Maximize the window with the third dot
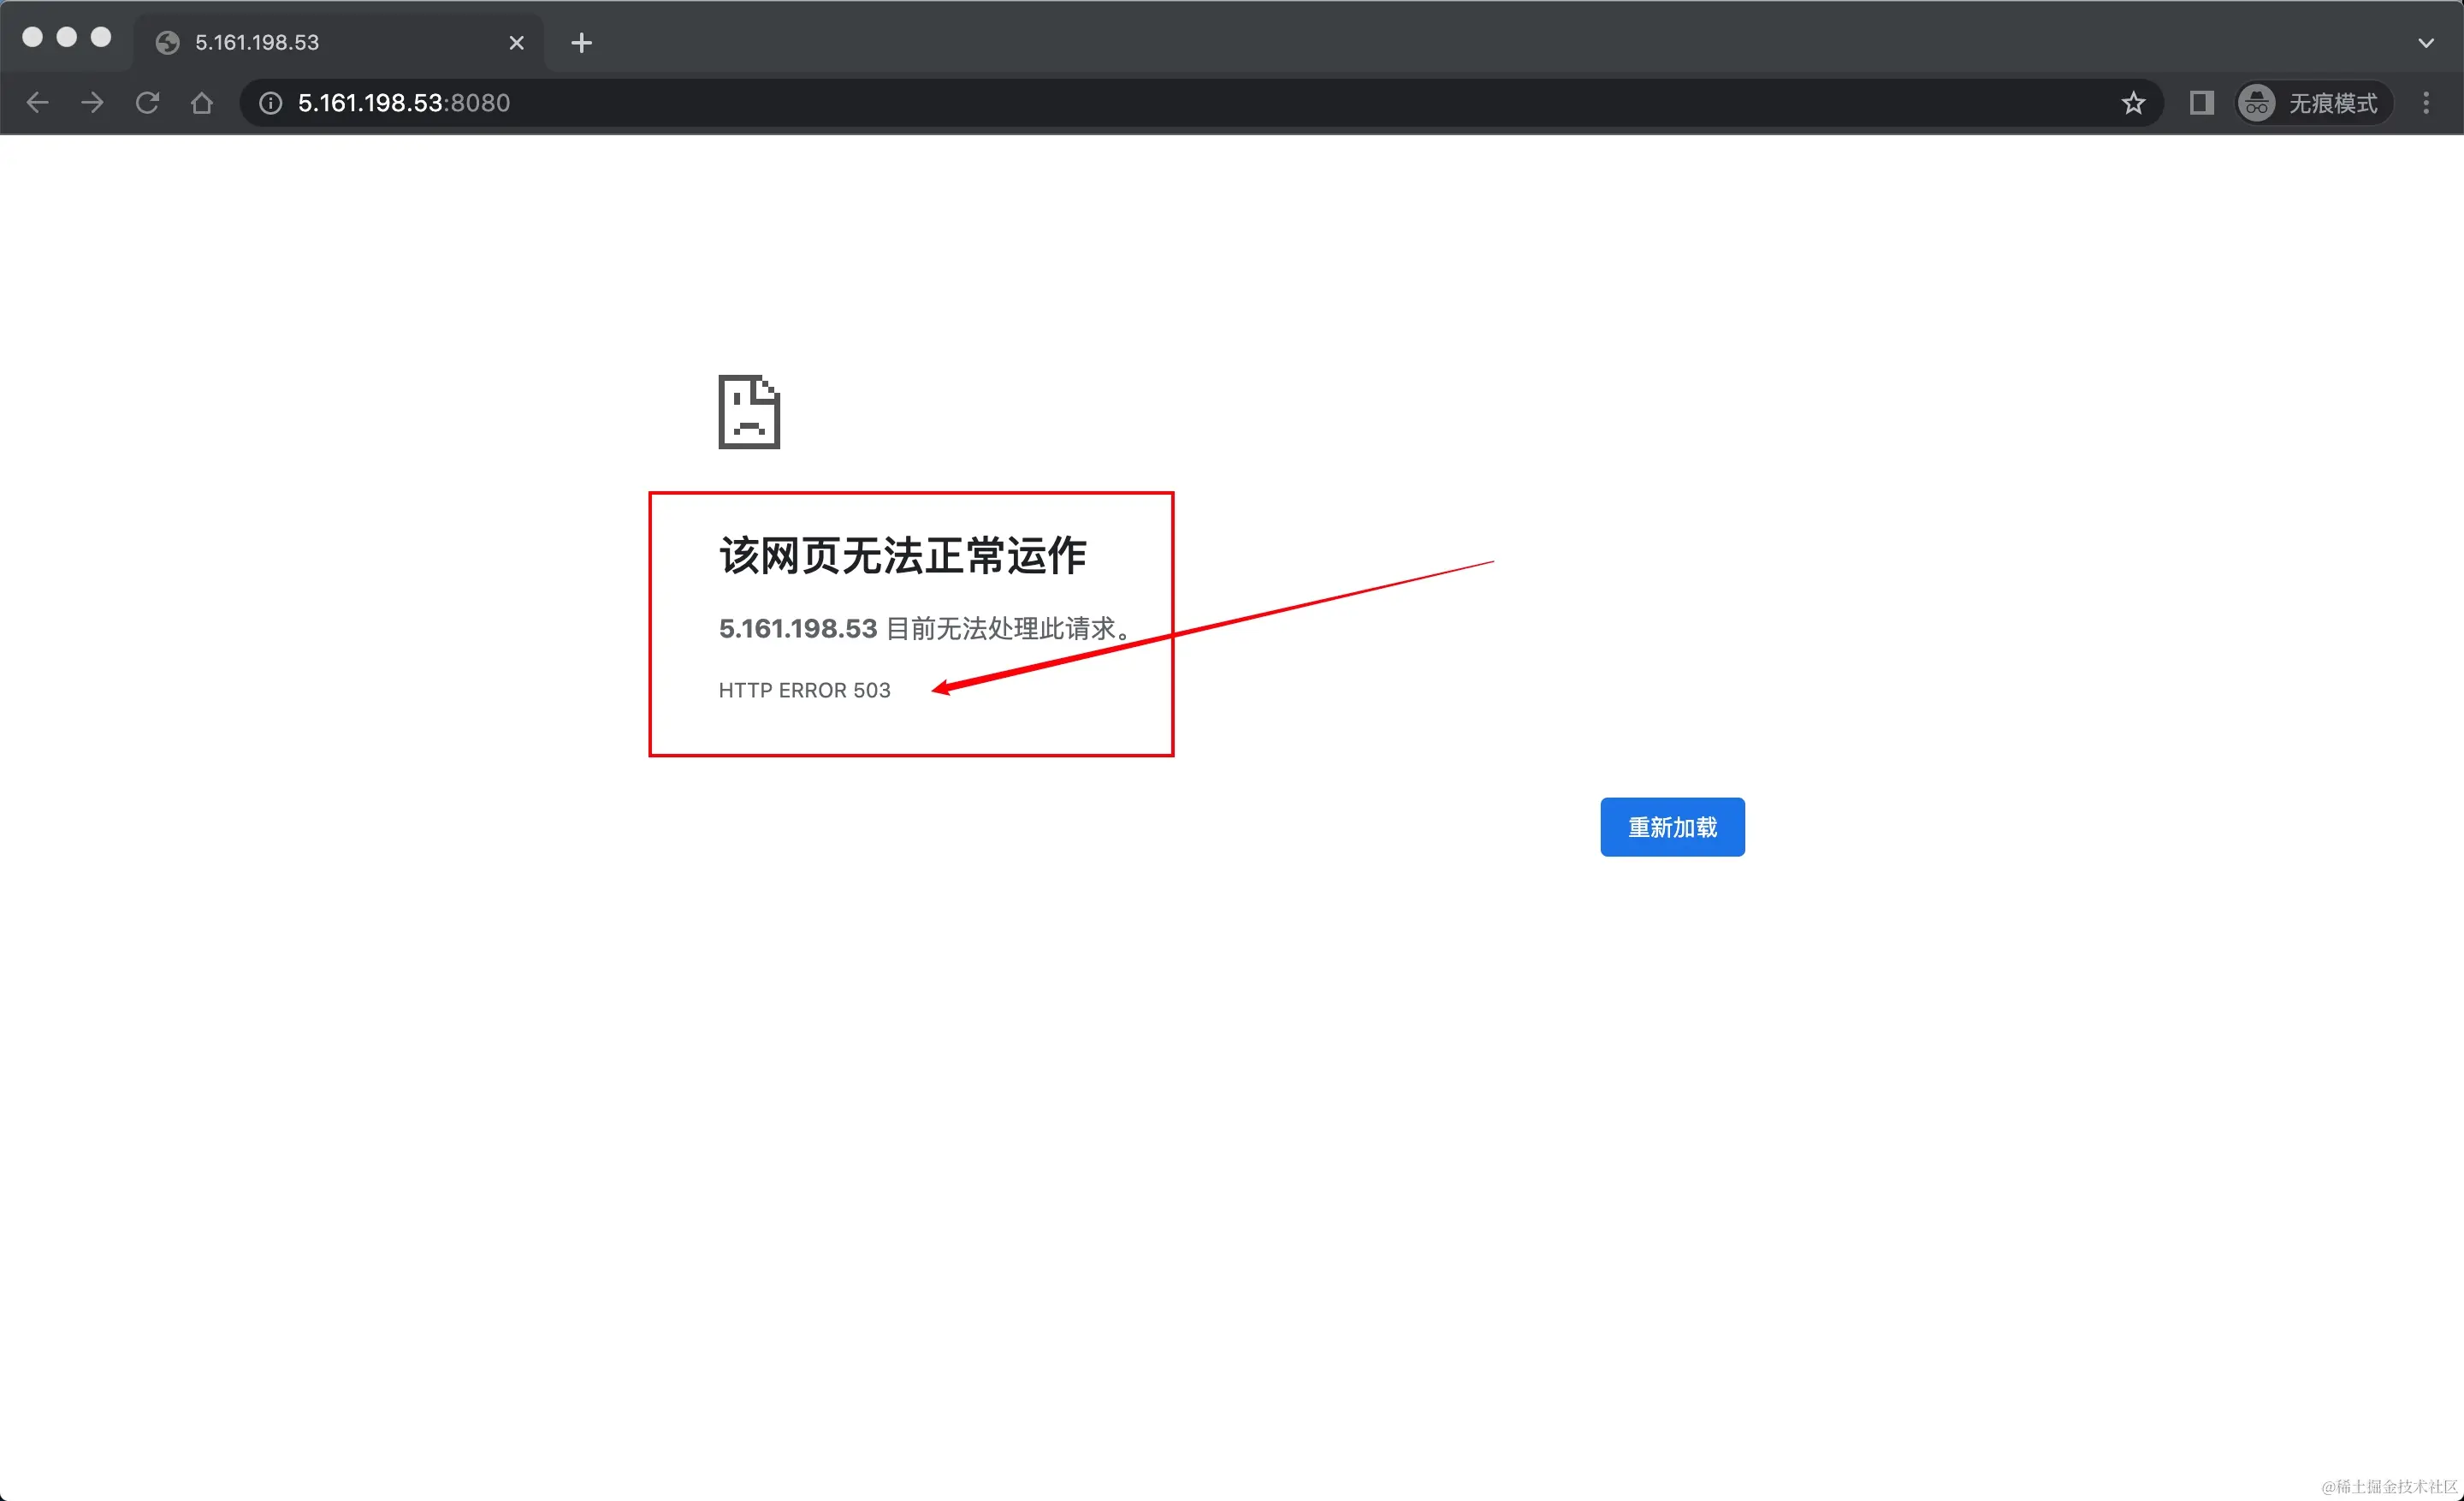The width and height of the screenshot is (2464, 1501). (x=100, y=37)
